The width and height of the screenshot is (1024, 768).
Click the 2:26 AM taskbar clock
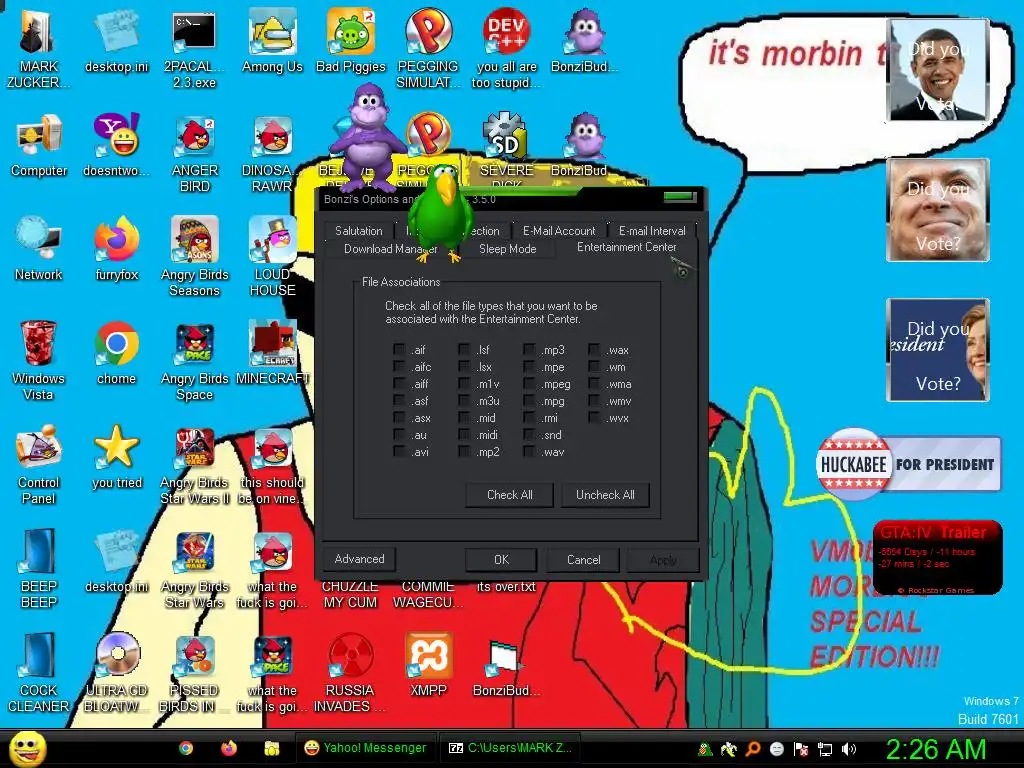pos(935,749)
